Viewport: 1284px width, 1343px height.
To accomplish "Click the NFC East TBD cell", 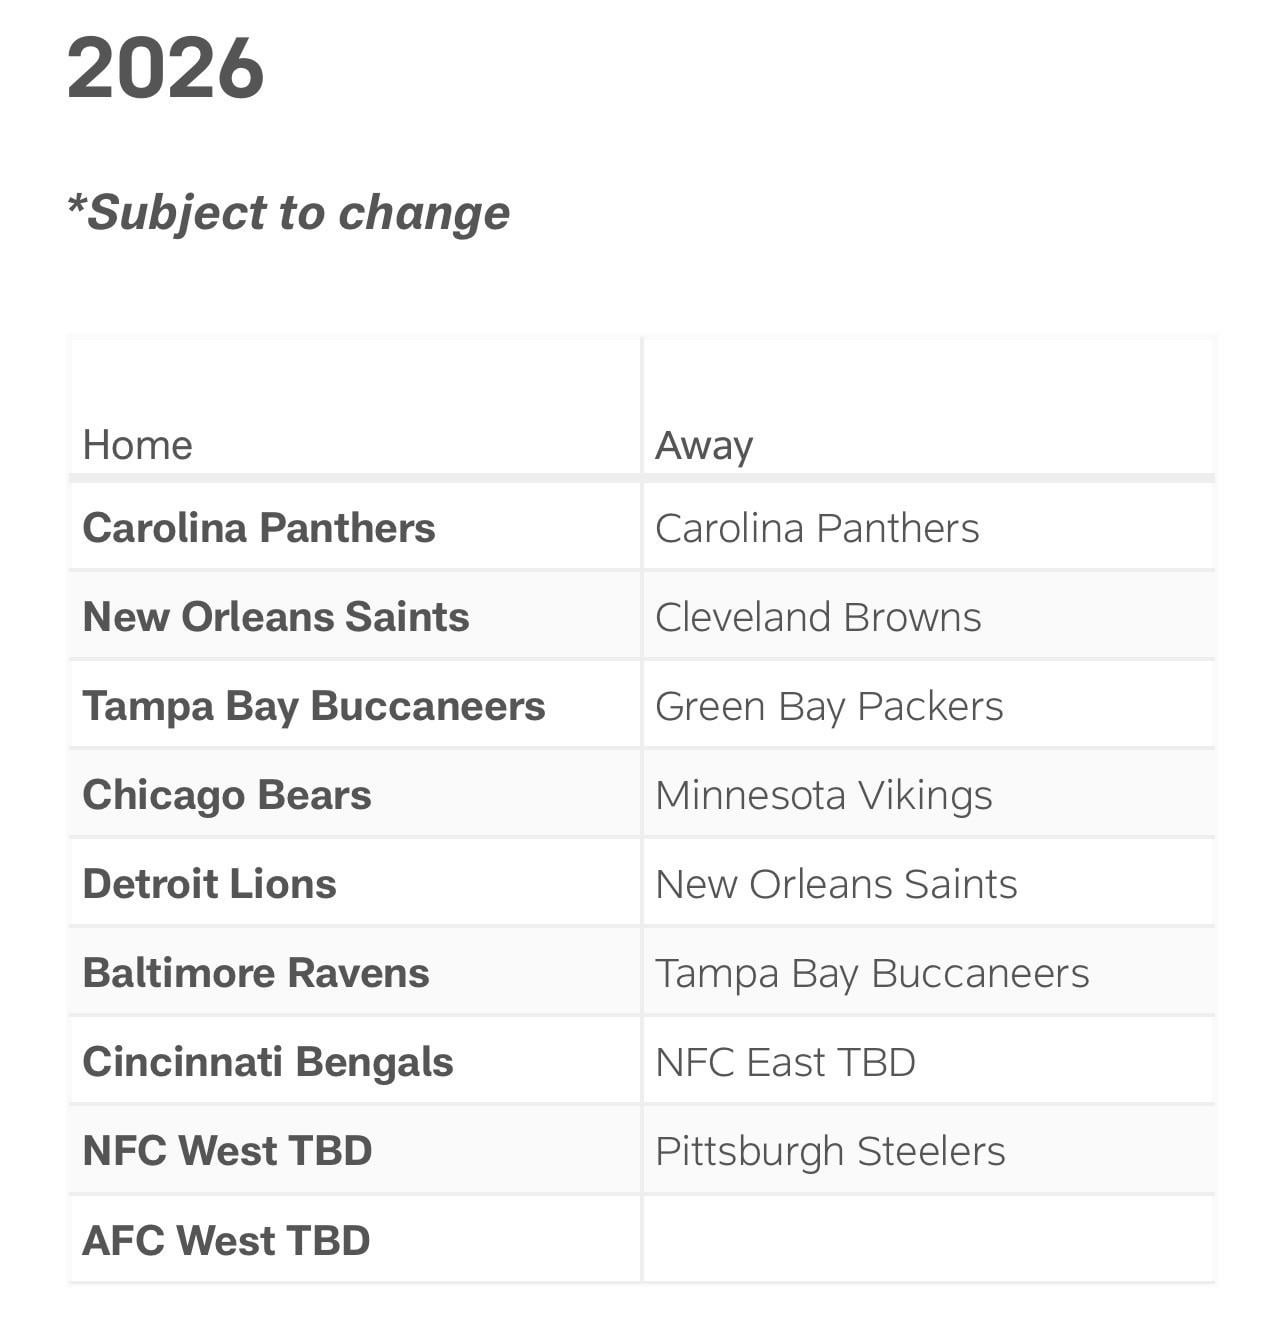I will click(785, 1062).
